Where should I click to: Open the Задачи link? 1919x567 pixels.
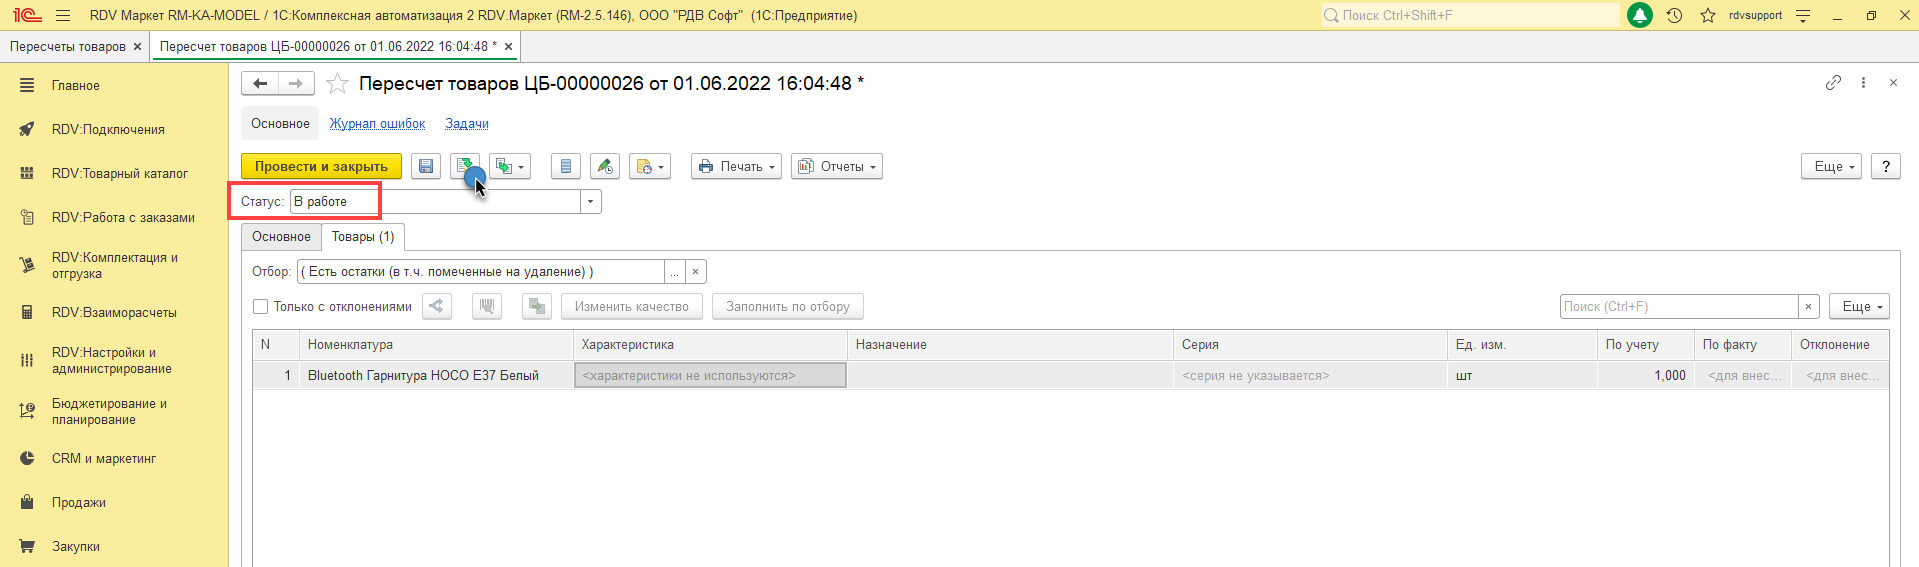click(467, 124)
